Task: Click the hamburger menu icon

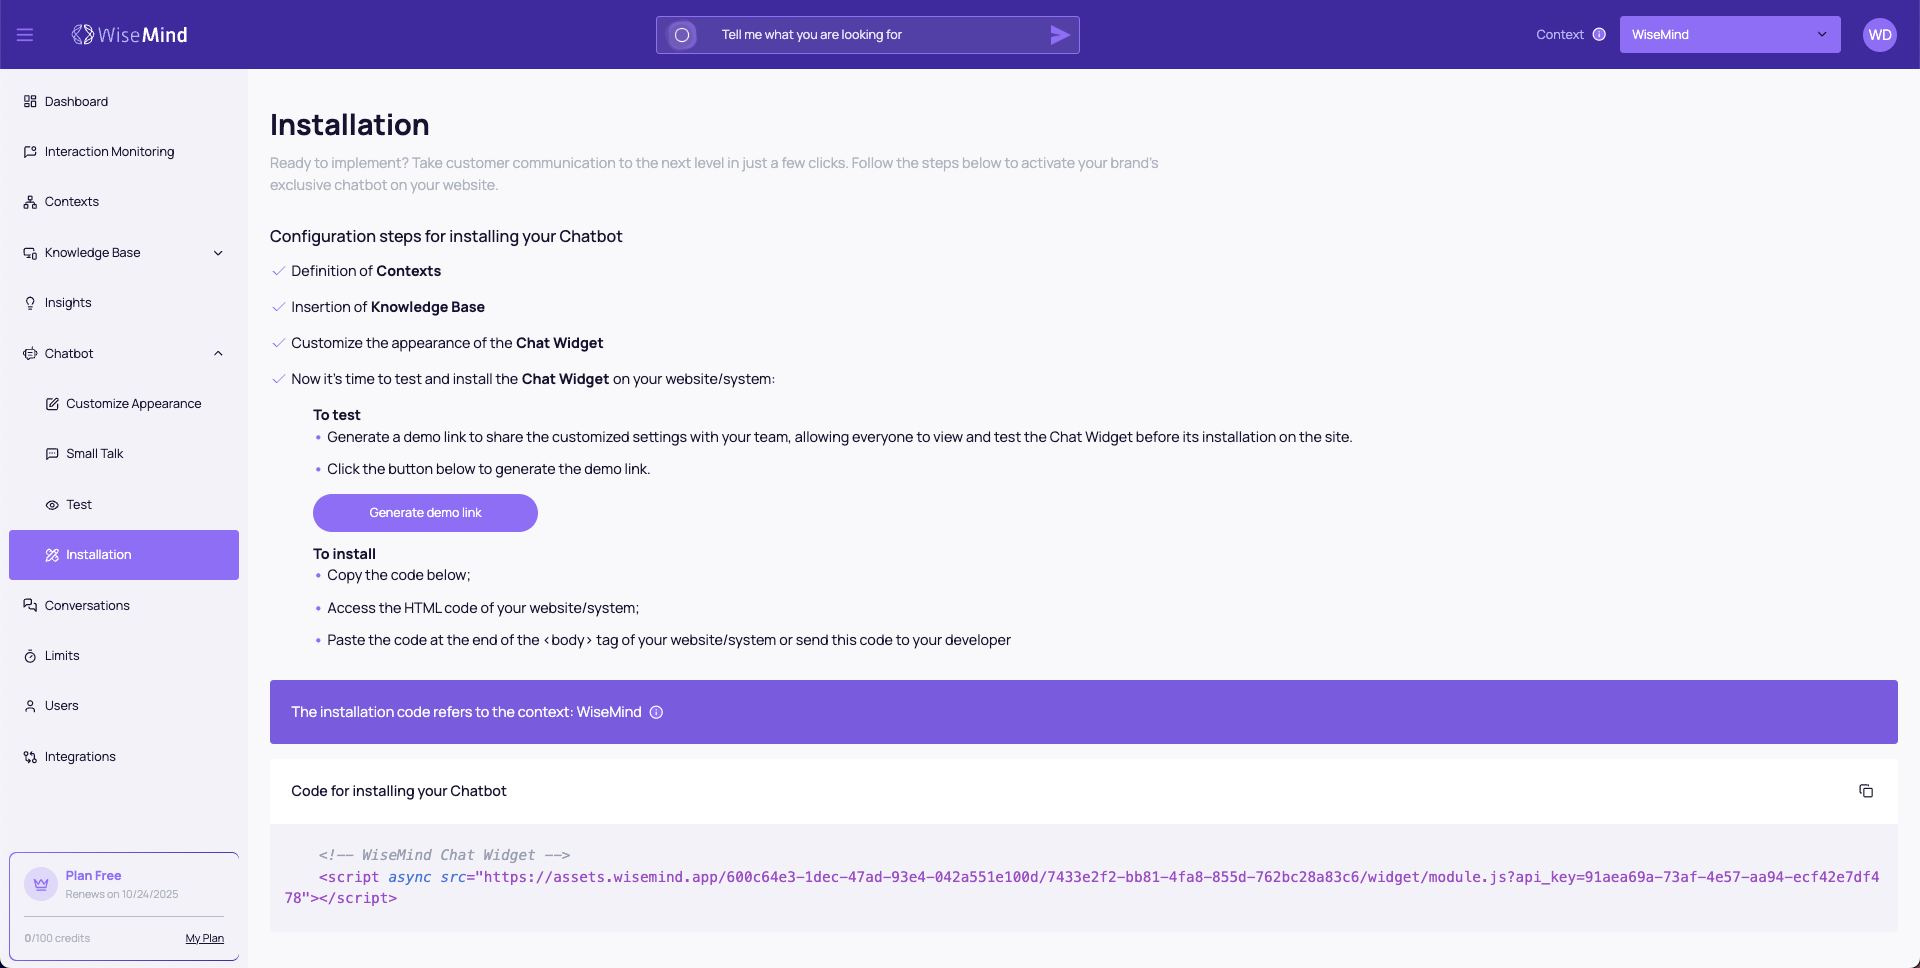Action: [x=25, y=35]
